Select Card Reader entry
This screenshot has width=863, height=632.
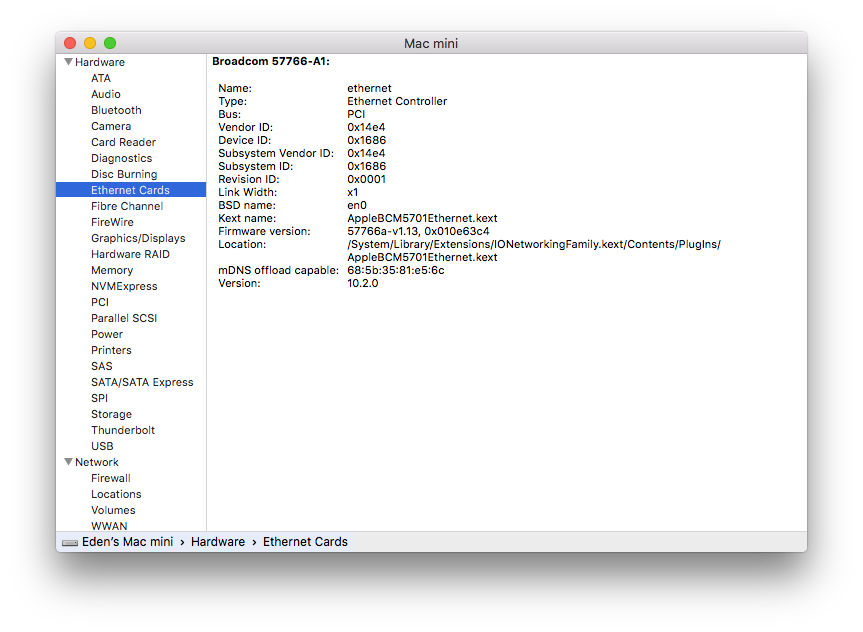pyautogui.click(x=123, y=142)
